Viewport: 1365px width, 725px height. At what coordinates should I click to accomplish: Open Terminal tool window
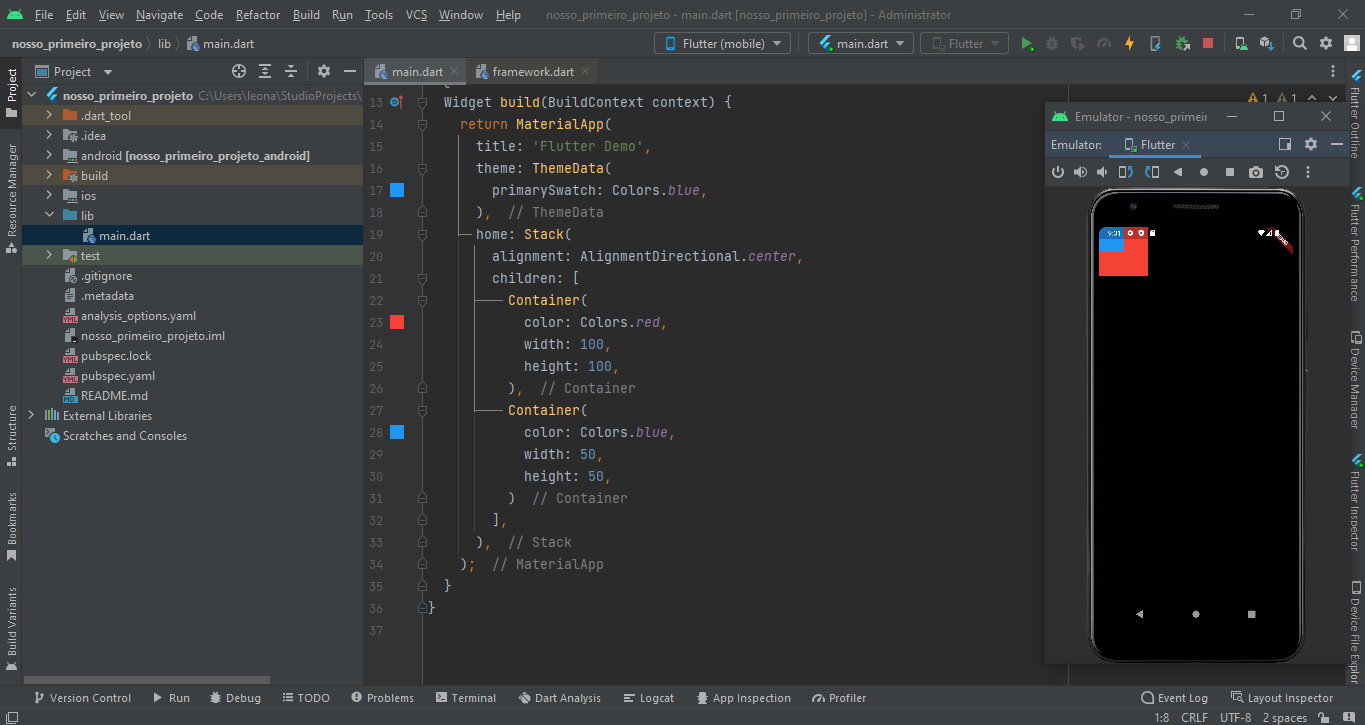point(466,698)
